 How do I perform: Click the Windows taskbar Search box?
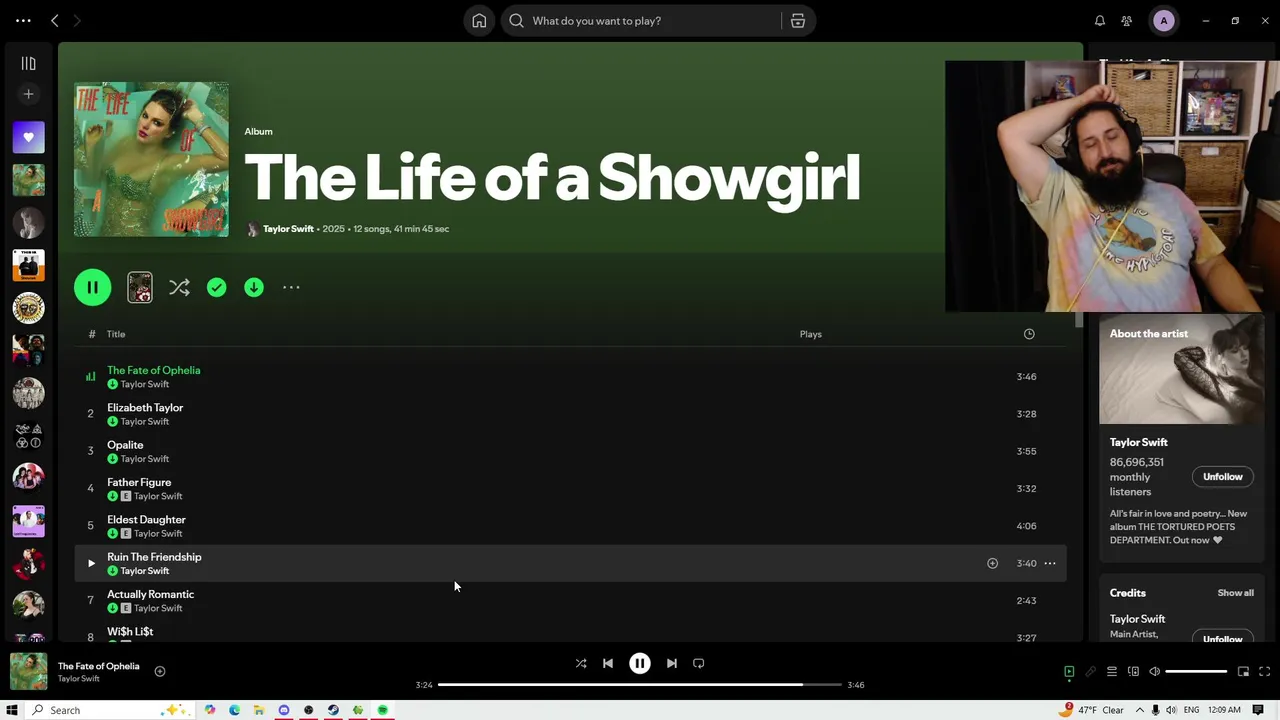[110, 710]
